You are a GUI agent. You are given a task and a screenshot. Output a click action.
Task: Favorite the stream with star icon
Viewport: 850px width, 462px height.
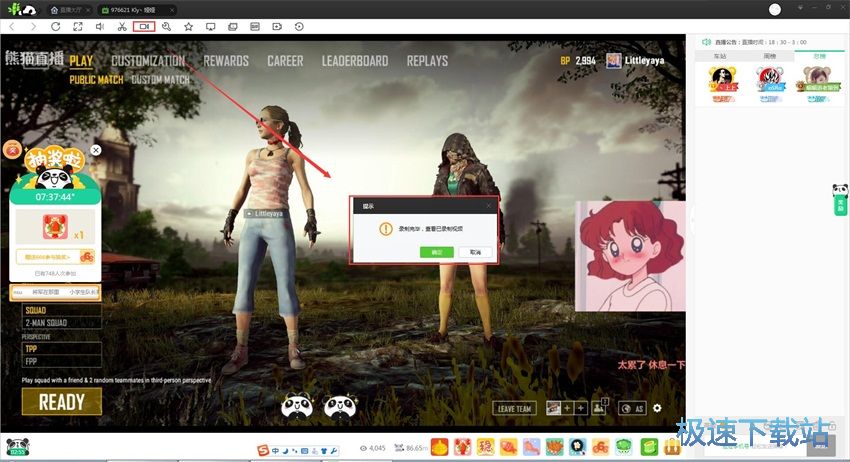point(188,27)
